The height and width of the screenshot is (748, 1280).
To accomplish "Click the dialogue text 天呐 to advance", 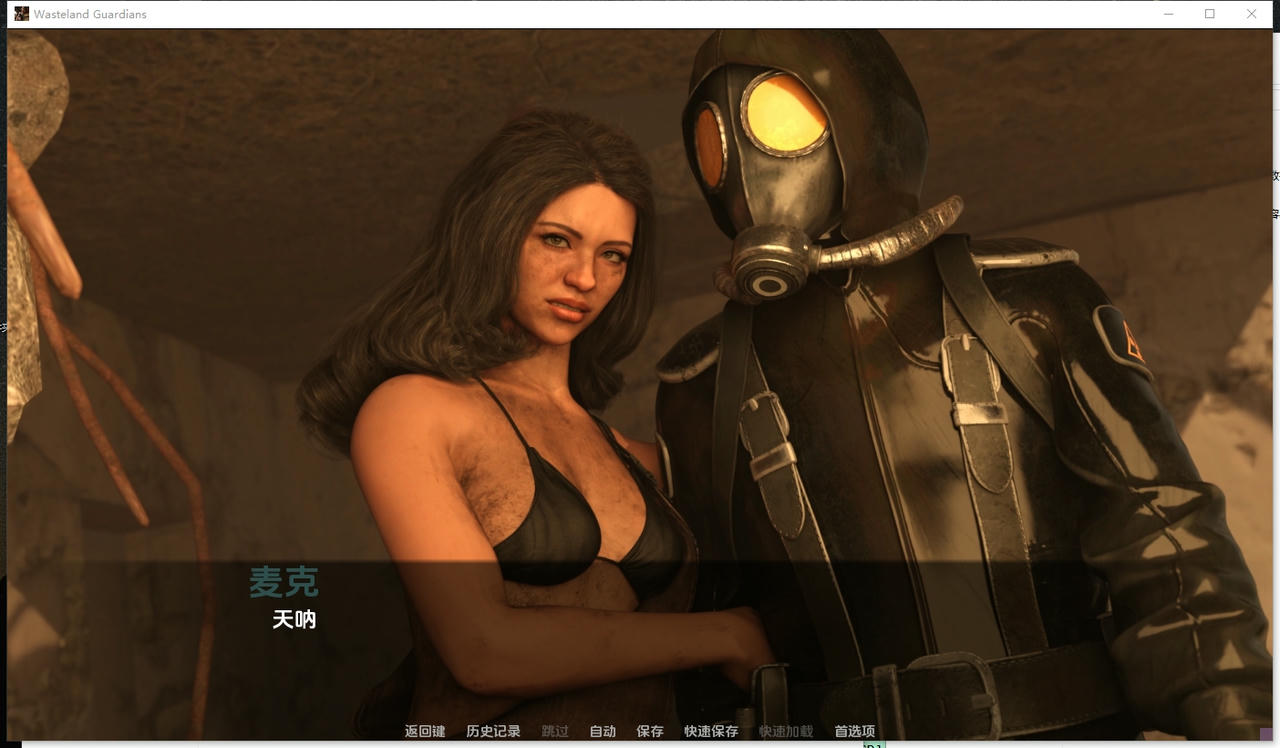I will [x=294, y=620].
